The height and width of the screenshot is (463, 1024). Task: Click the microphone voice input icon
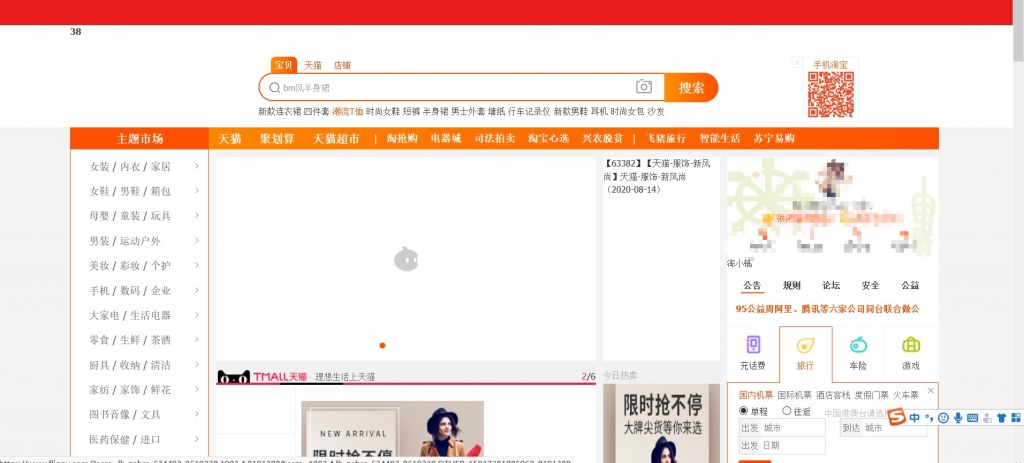(x=958, y=418)
